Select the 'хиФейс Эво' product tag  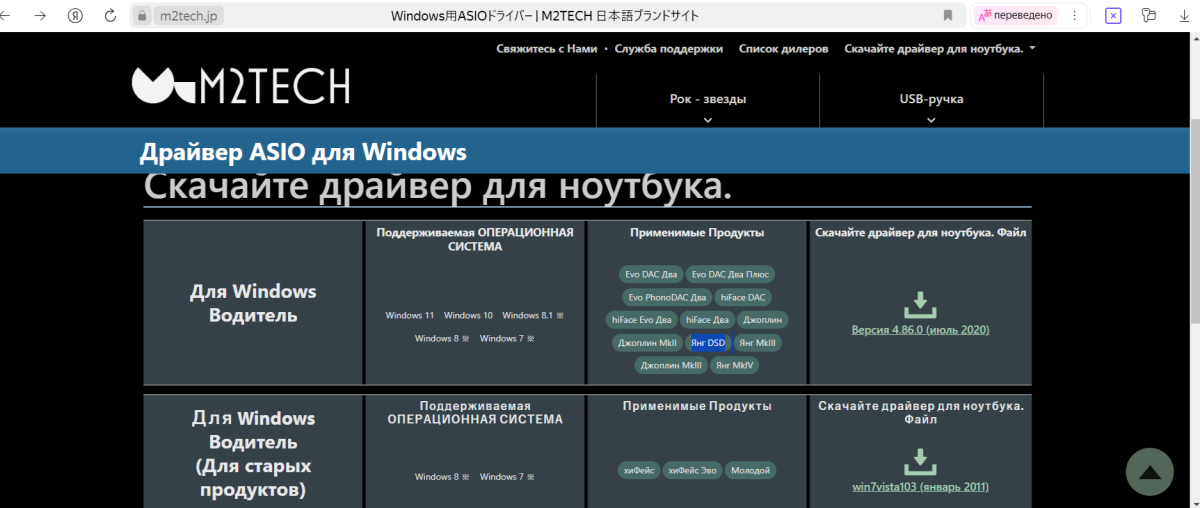click(692, 470)
